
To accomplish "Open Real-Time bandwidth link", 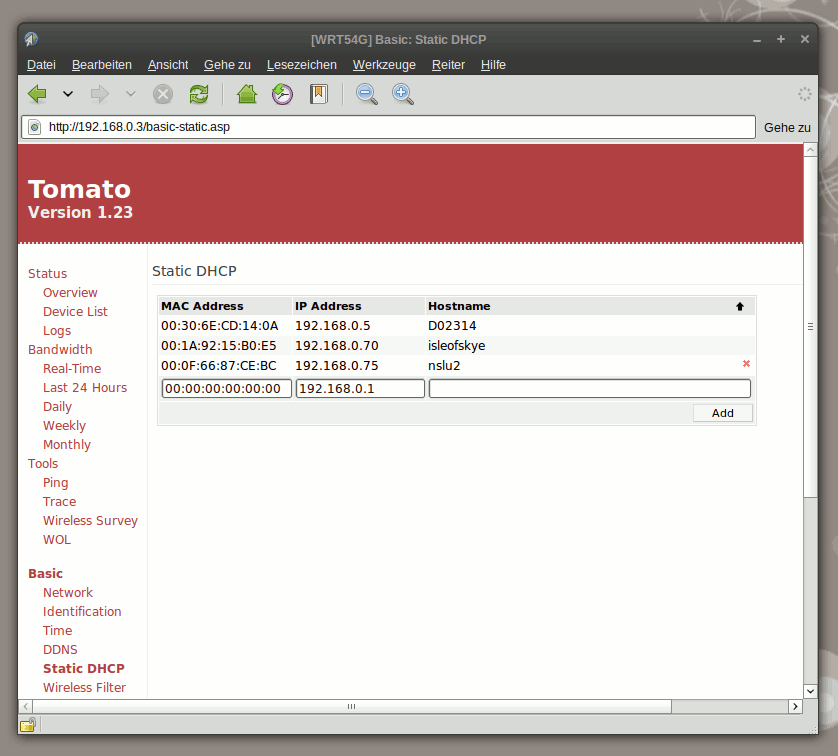I will point(72,369).
